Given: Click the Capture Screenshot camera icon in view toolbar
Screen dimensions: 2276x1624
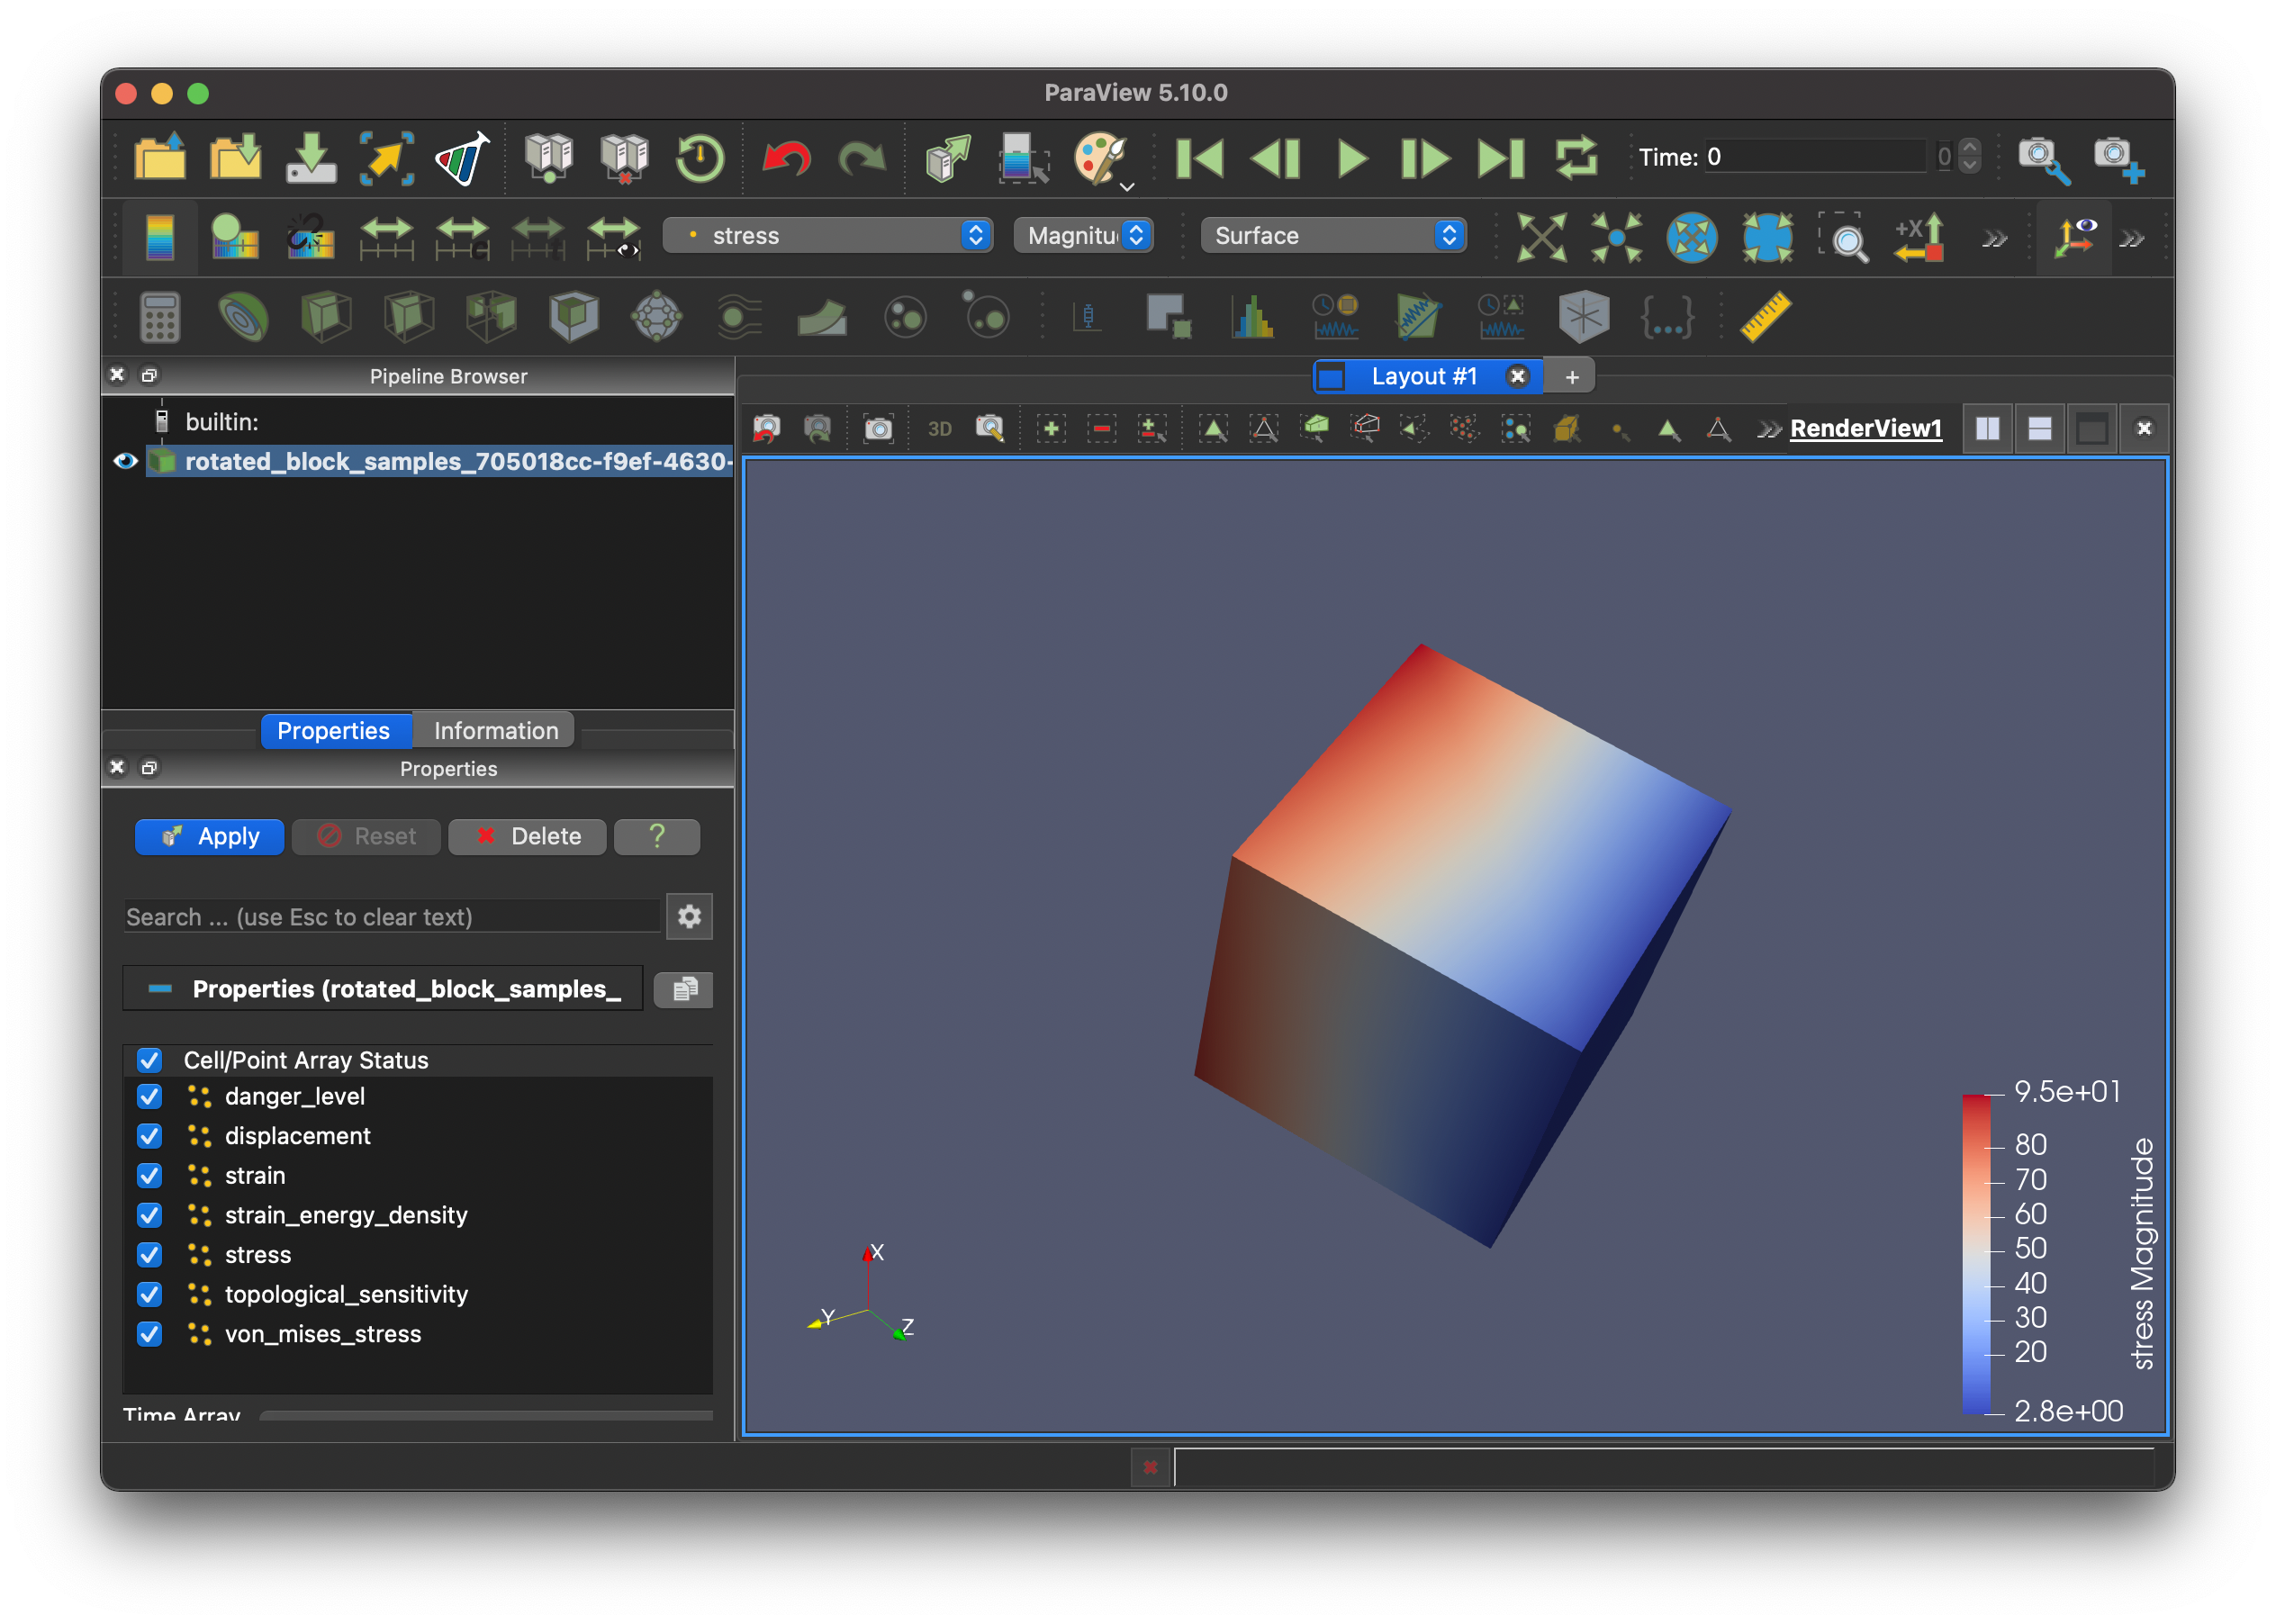Looking at the screenshot, I should 878,429.
